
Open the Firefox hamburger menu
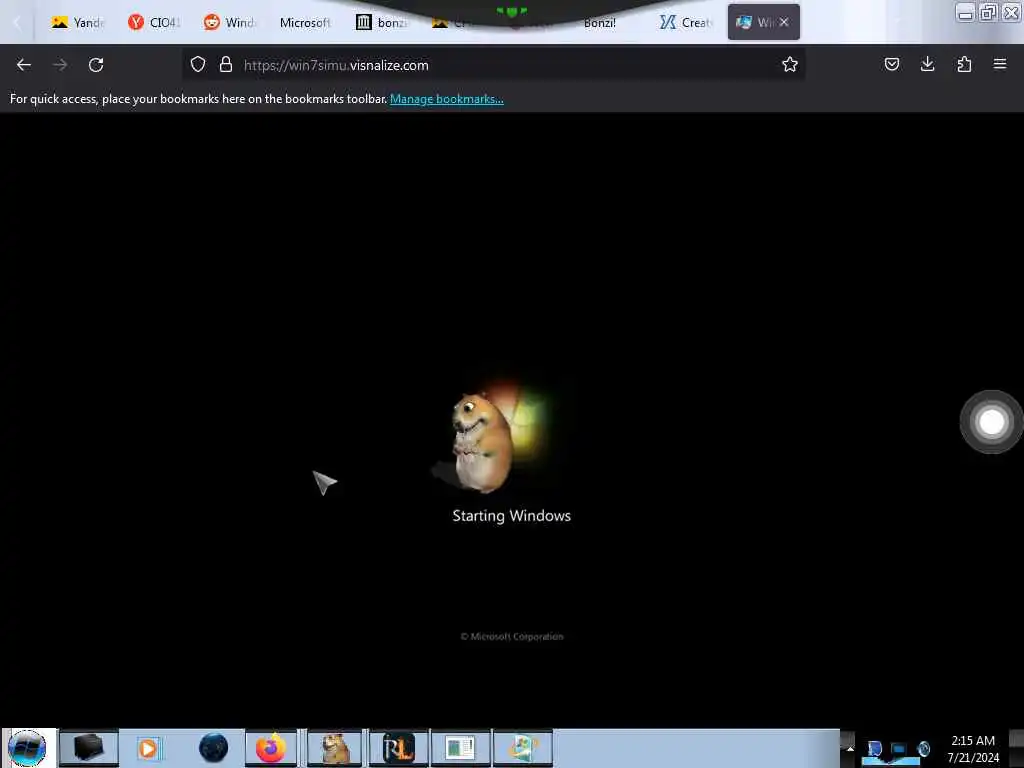point(999,65)
